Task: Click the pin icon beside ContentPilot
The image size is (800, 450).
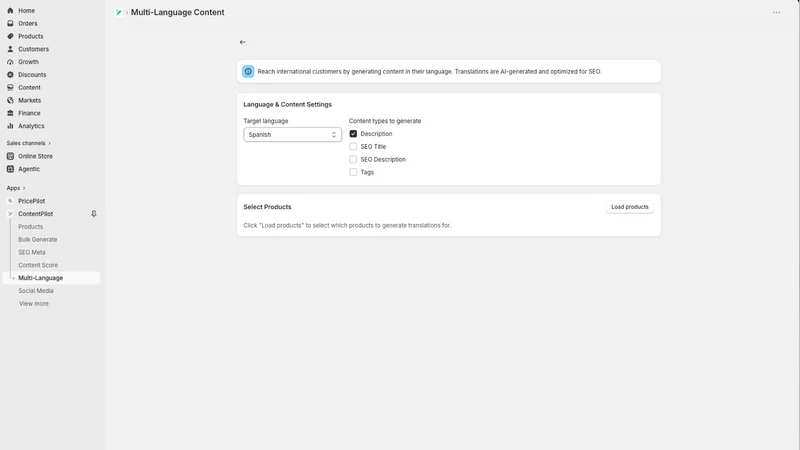Action: coord(94,214)
